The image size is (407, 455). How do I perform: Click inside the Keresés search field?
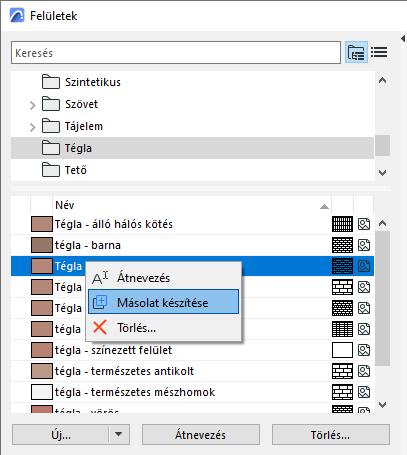[176, 53]
